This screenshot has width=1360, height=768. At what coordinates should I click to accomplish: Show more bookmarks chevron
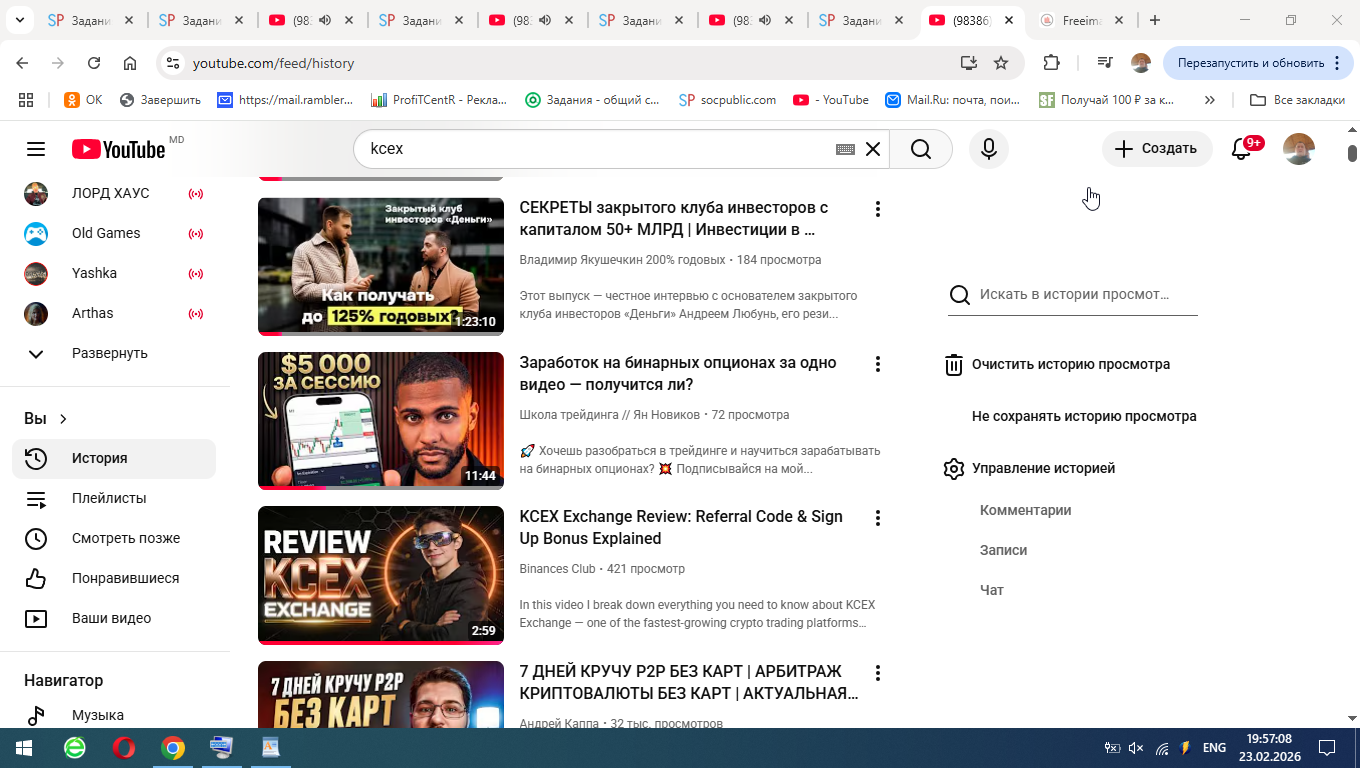pos(1210,100)
